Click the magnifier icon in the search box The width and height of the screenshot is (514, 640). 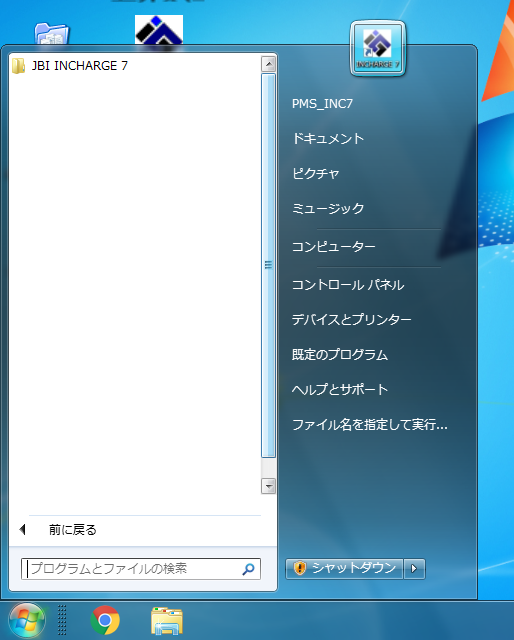click(x=248, y=569)
